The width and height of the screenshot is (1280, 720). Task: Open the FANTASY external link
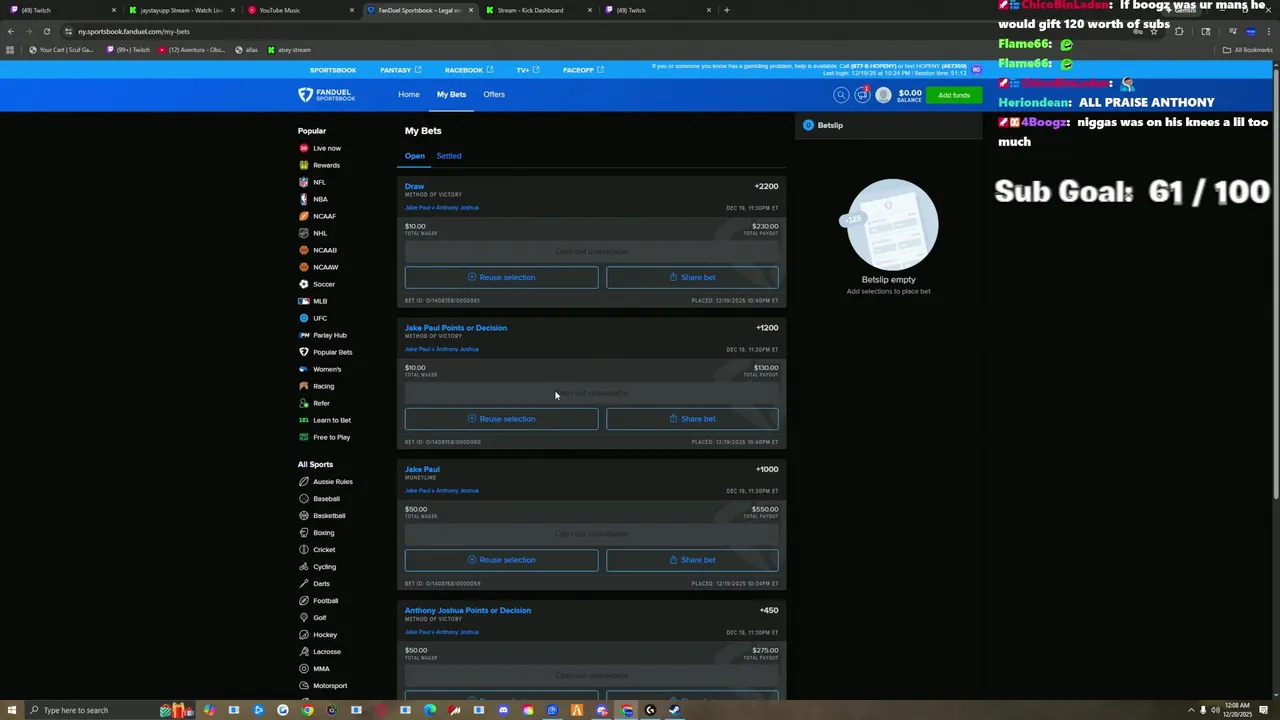(400, 70)
